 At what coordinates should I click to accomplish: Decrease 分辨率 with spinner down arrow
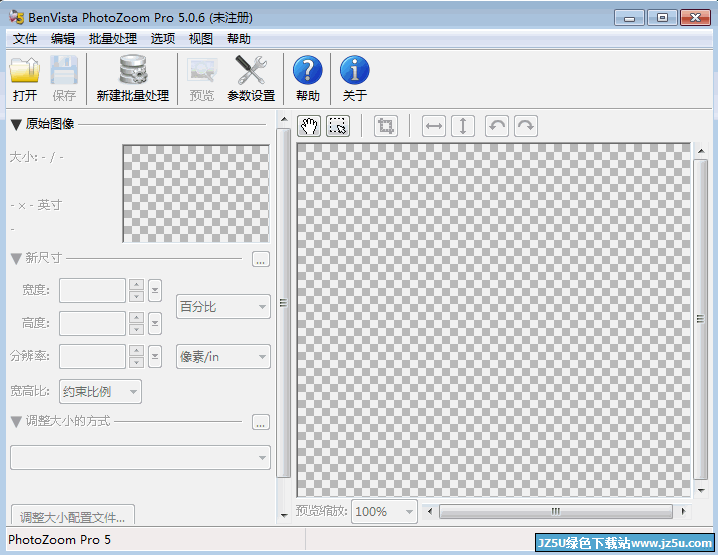(x=136, y=363)
